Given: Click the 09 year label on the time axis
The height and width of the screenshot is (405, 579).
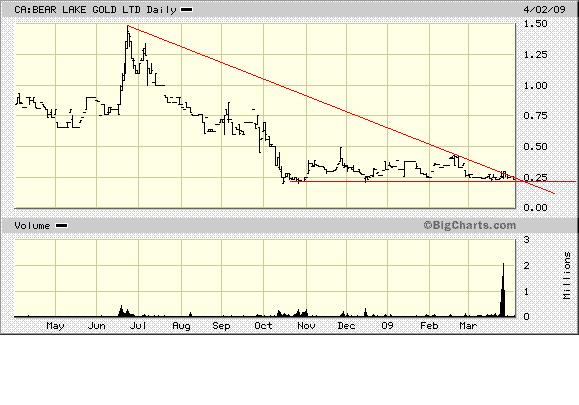Looking at the screenshot, I should (387, 326).
